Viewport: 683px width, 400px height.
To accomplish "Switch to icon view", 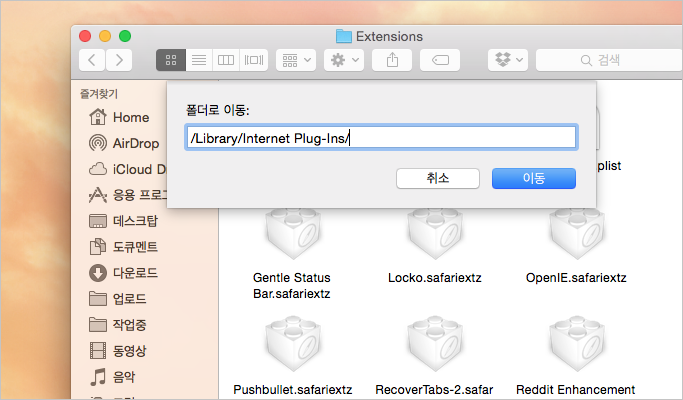I will 171,60.
